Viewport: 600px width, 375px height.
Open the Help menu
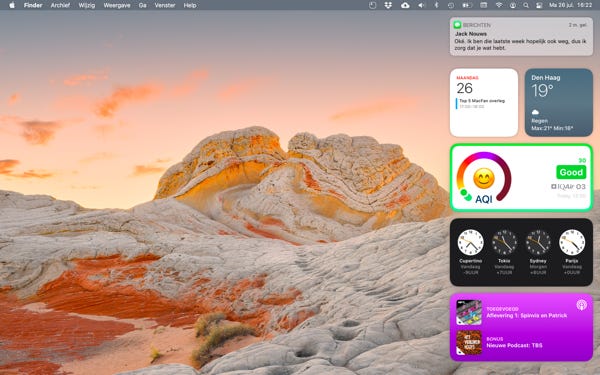[x=190, y=5]
